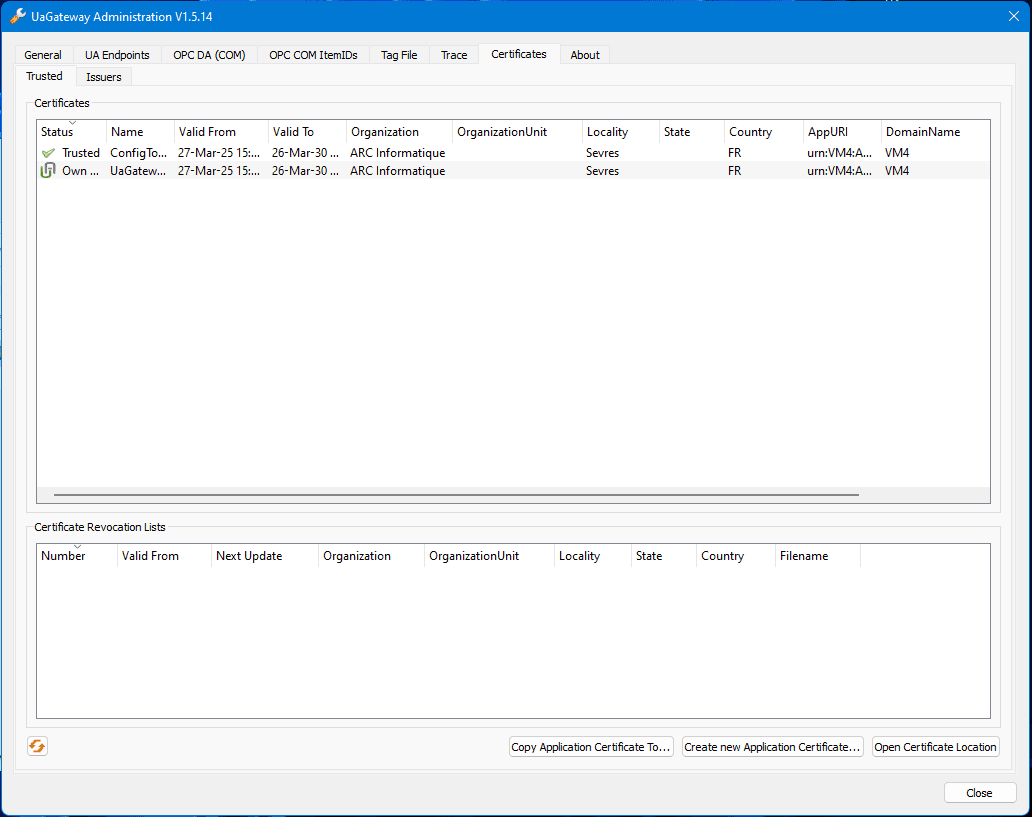Click Sevres in the Trusted certificate row

pos(602,153)
